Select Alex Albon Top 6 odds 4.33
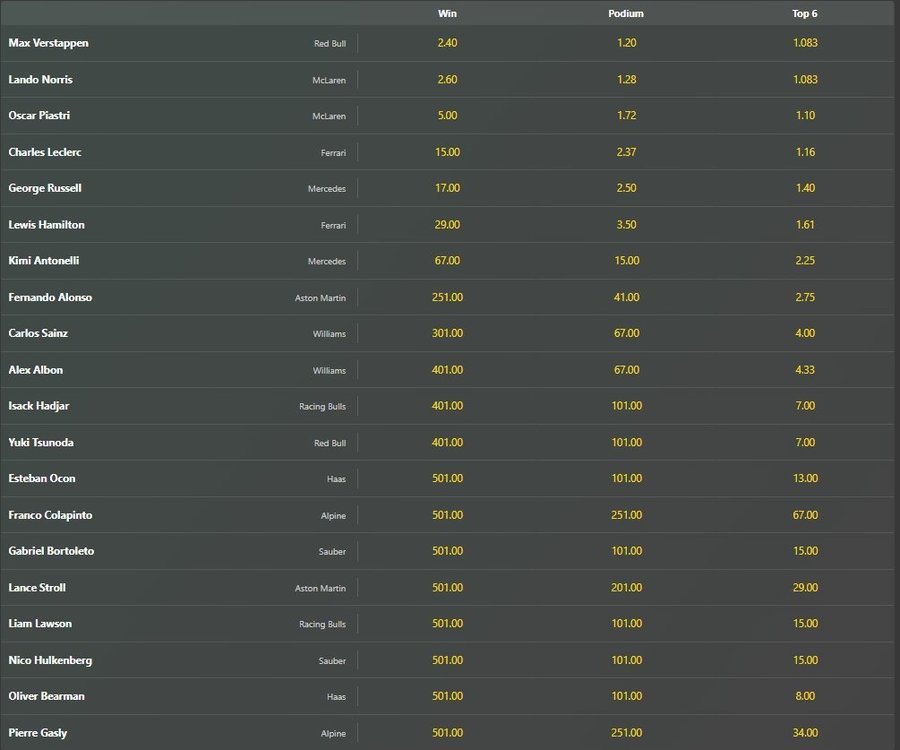This screenshot has height=750, width=900. click(x=805, y=370)
